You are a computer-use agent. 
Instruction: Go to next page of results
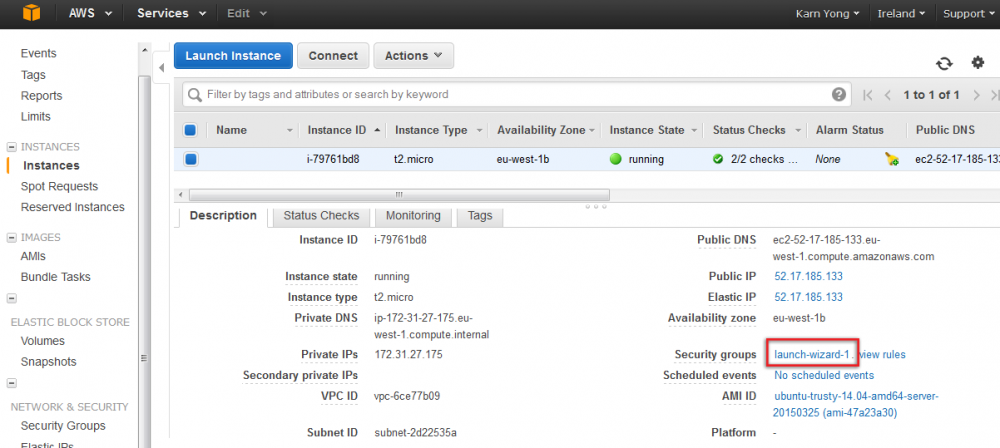(x=976, y=95)
